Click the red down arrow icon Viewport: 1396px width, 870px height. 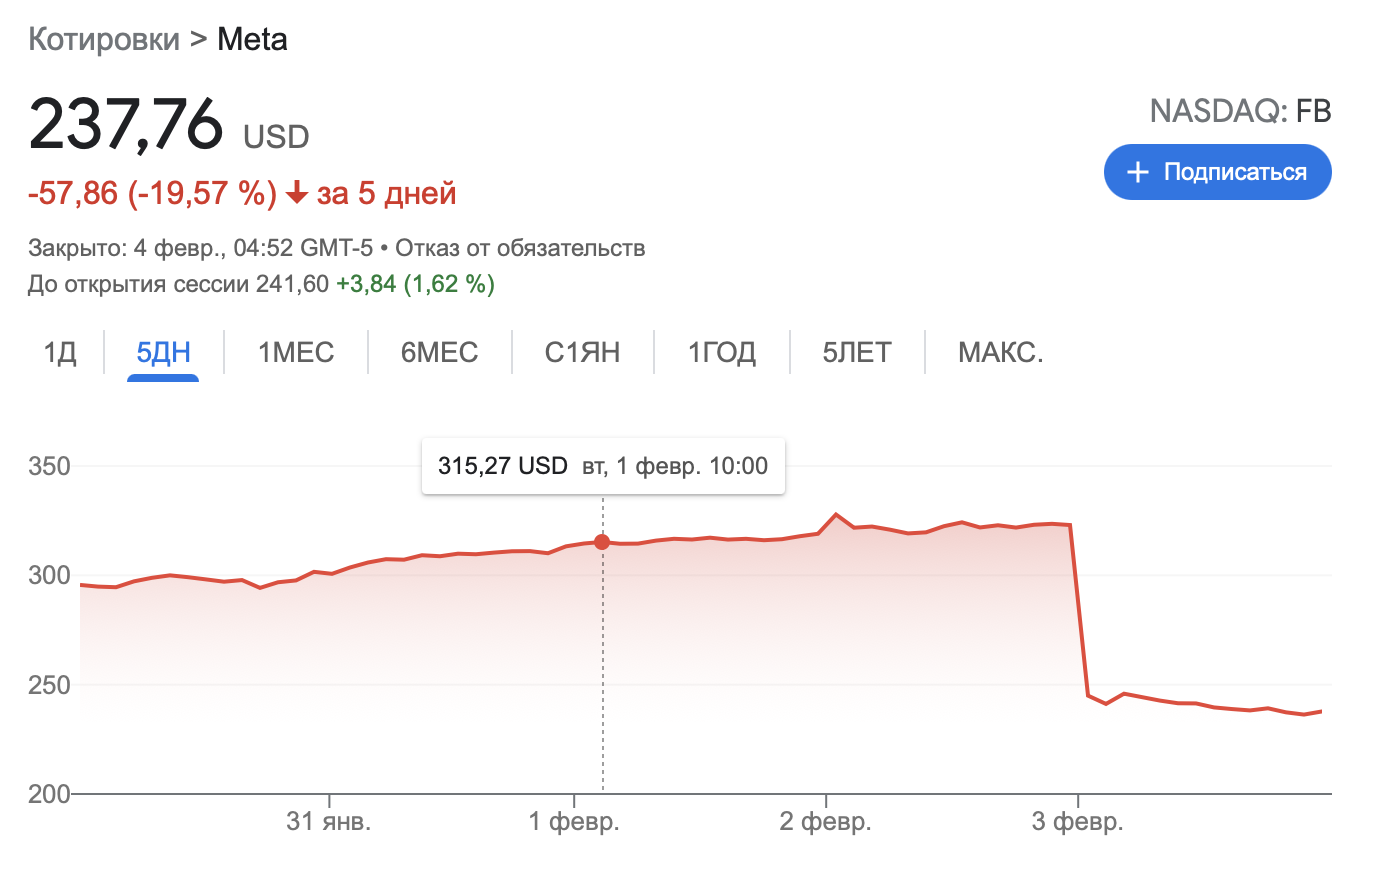click(296, 193)
